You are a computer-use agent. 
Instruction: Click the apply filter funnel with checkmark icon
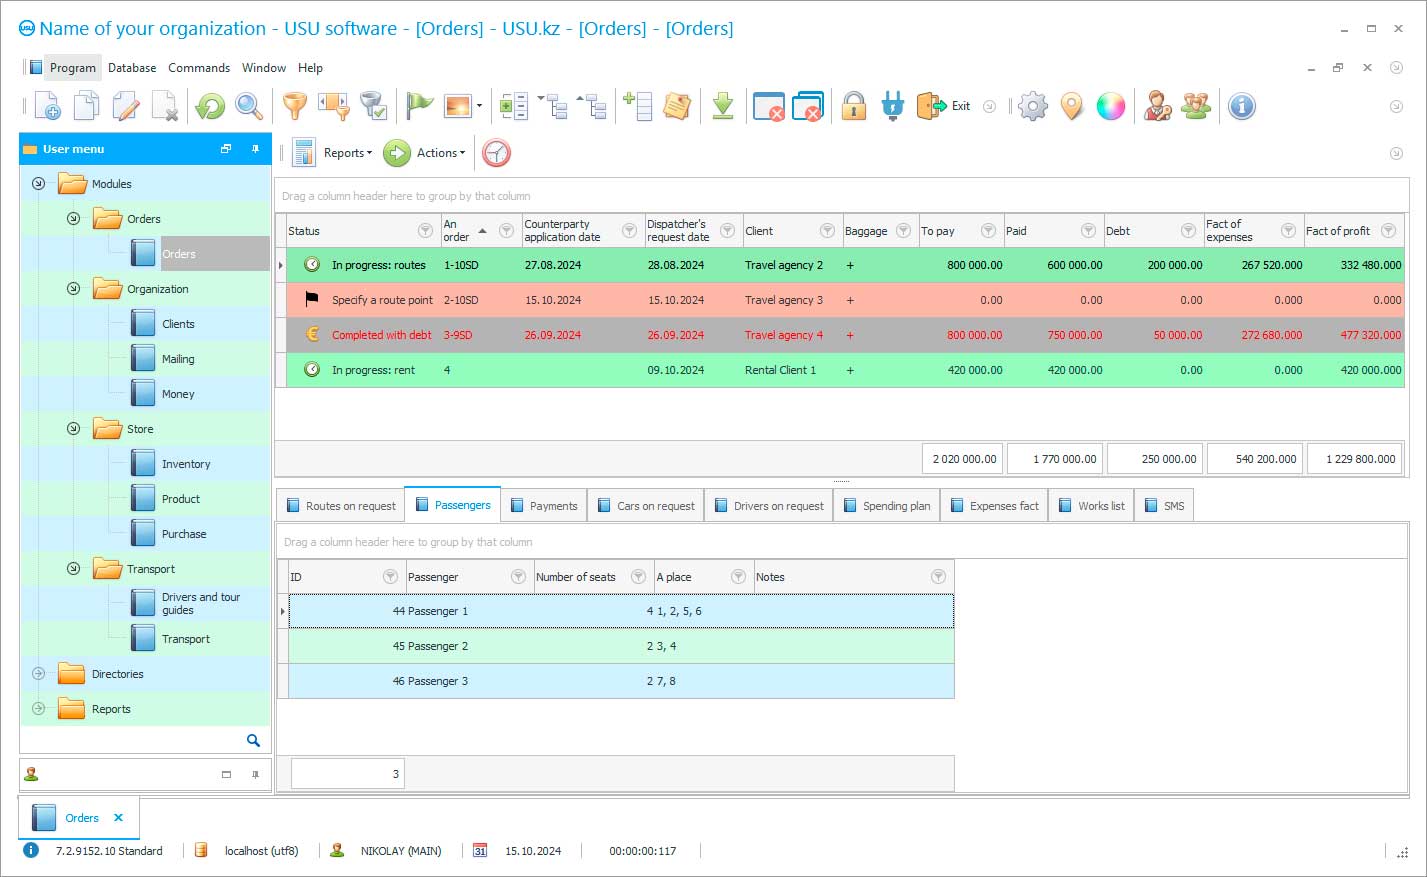pyautogui.click(x=373, y=106)
